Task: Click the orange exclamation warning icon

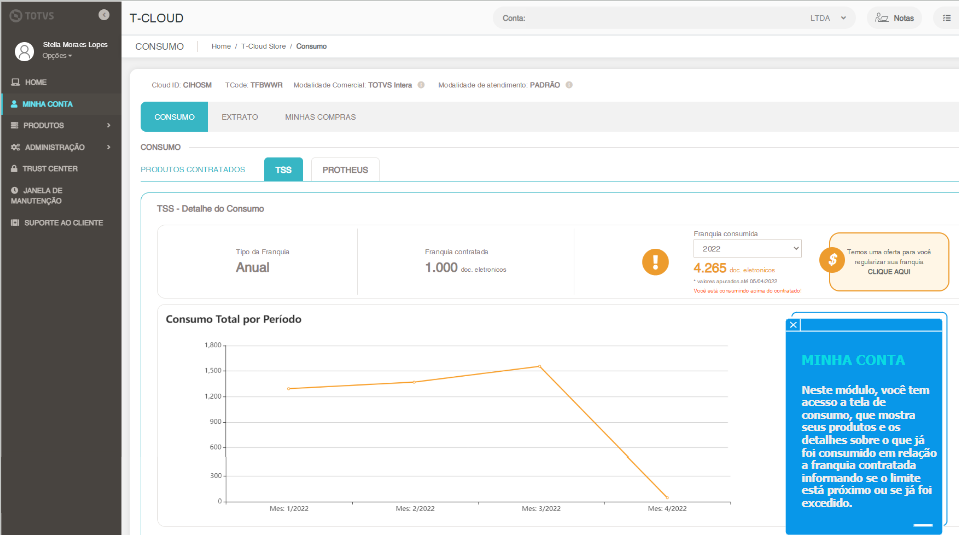Action: (655, 262)
